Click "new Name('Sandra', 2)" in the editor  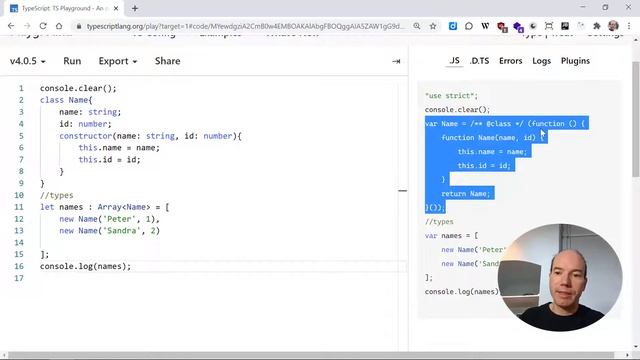109,231
